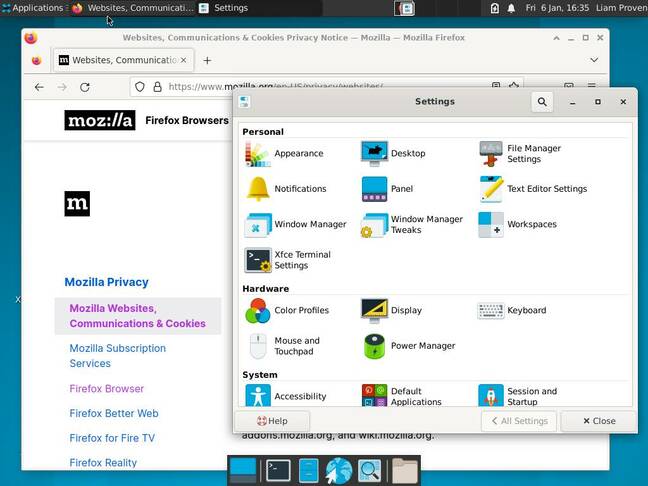Image resolution: width=648 pixels, height=486 pixels.
Task: Launch Web Browser from the dock
Action: (339, 471)
